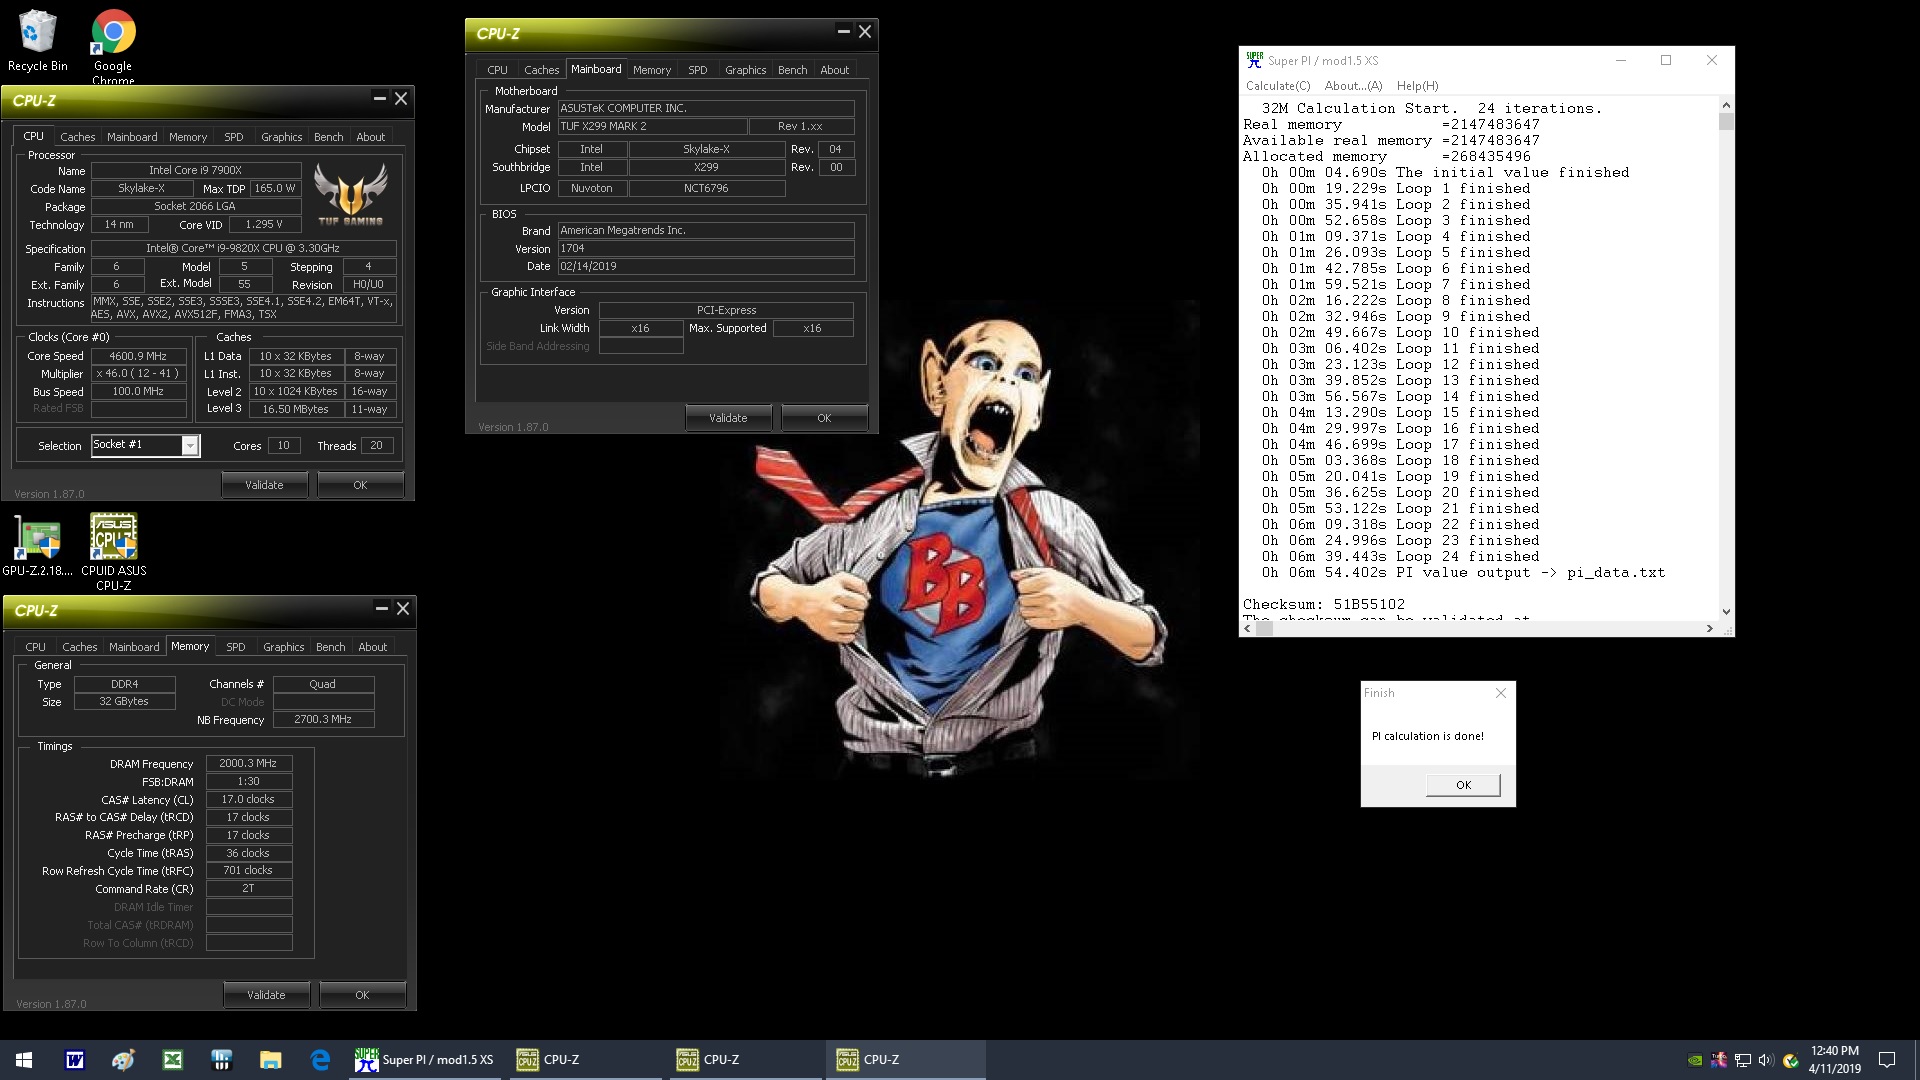Click the TUF Gaming logo in CPU-Z
This screenshot has width=1920, height=1080.
coord(350,194)
